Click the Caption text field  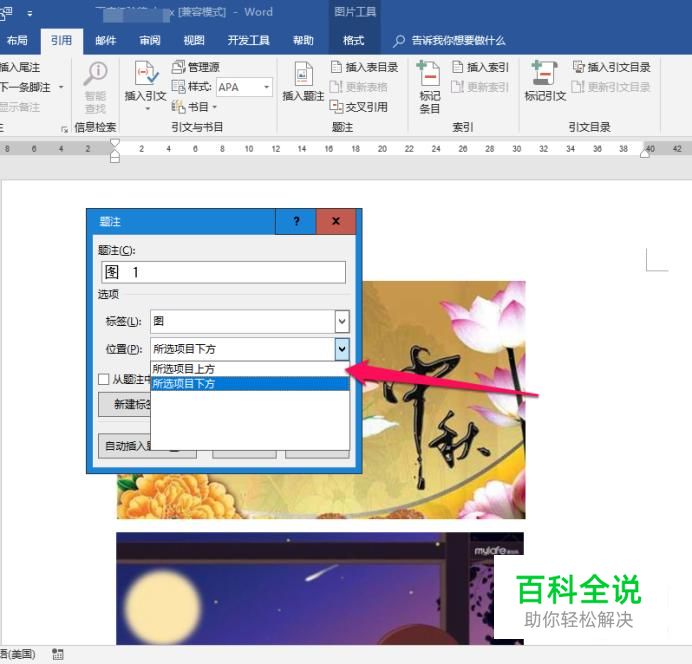pyautogui.click(x=223, y=272)
